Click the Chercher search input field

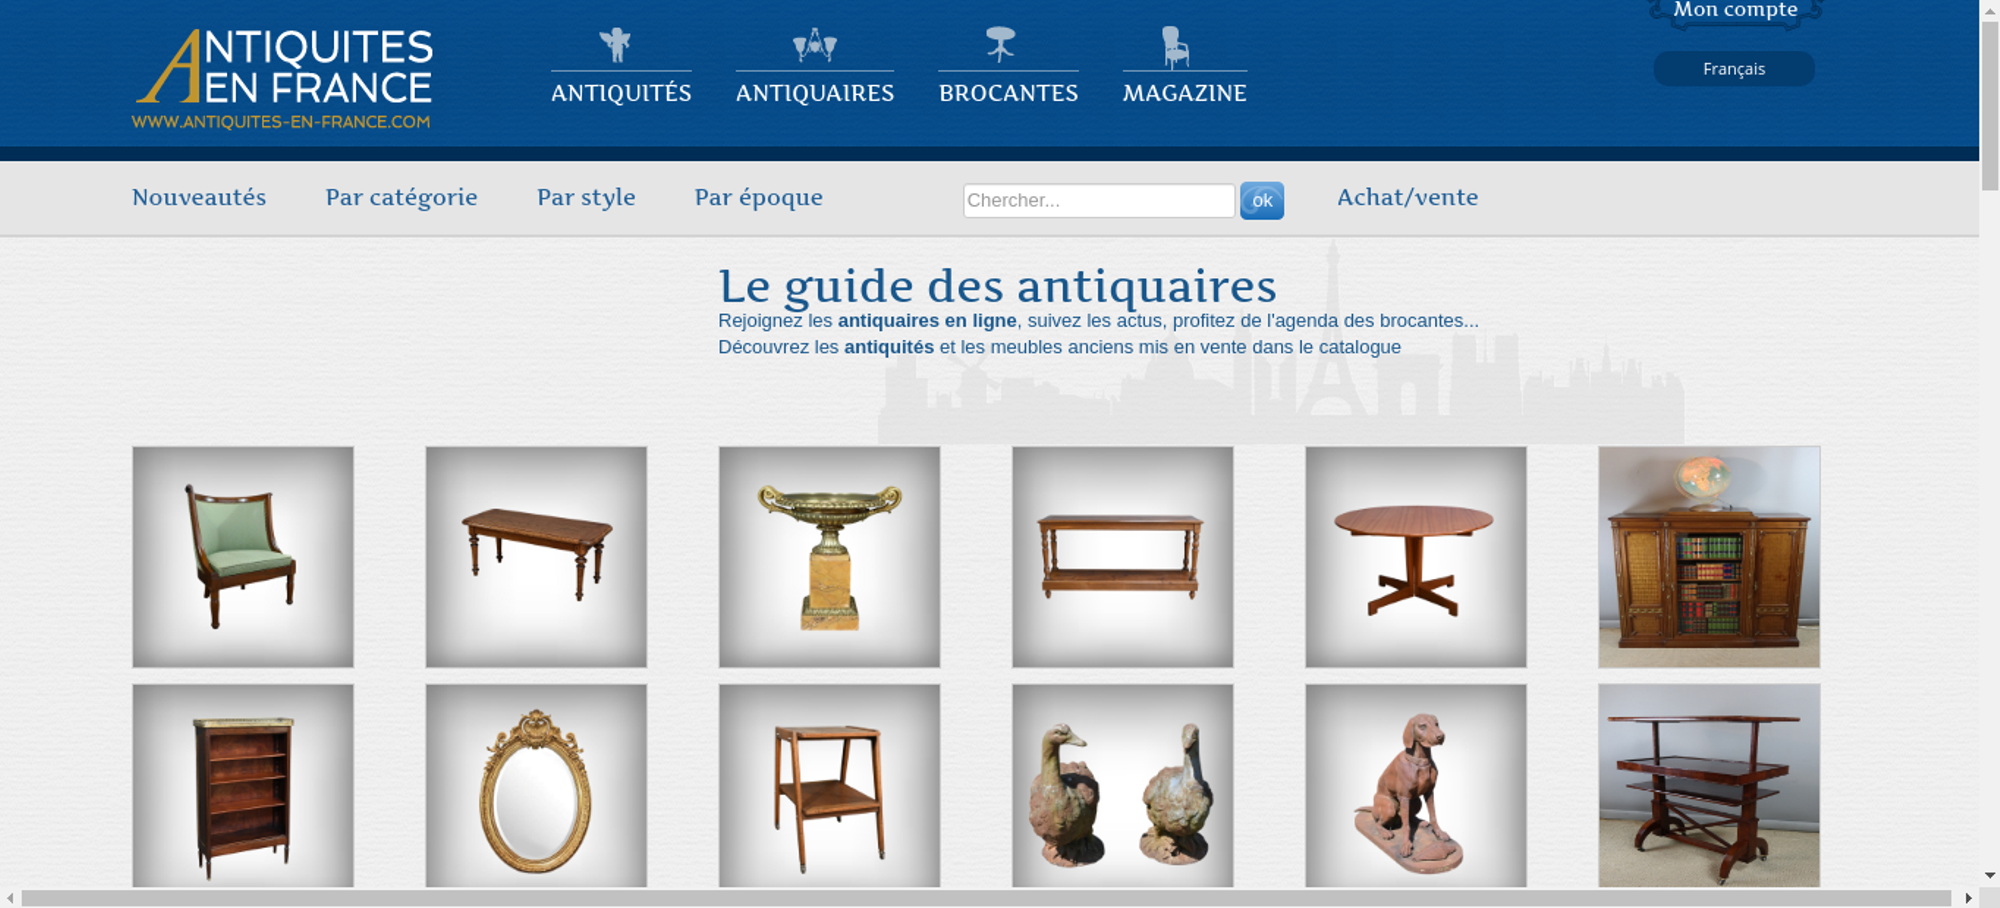[x=1099, y=200]
